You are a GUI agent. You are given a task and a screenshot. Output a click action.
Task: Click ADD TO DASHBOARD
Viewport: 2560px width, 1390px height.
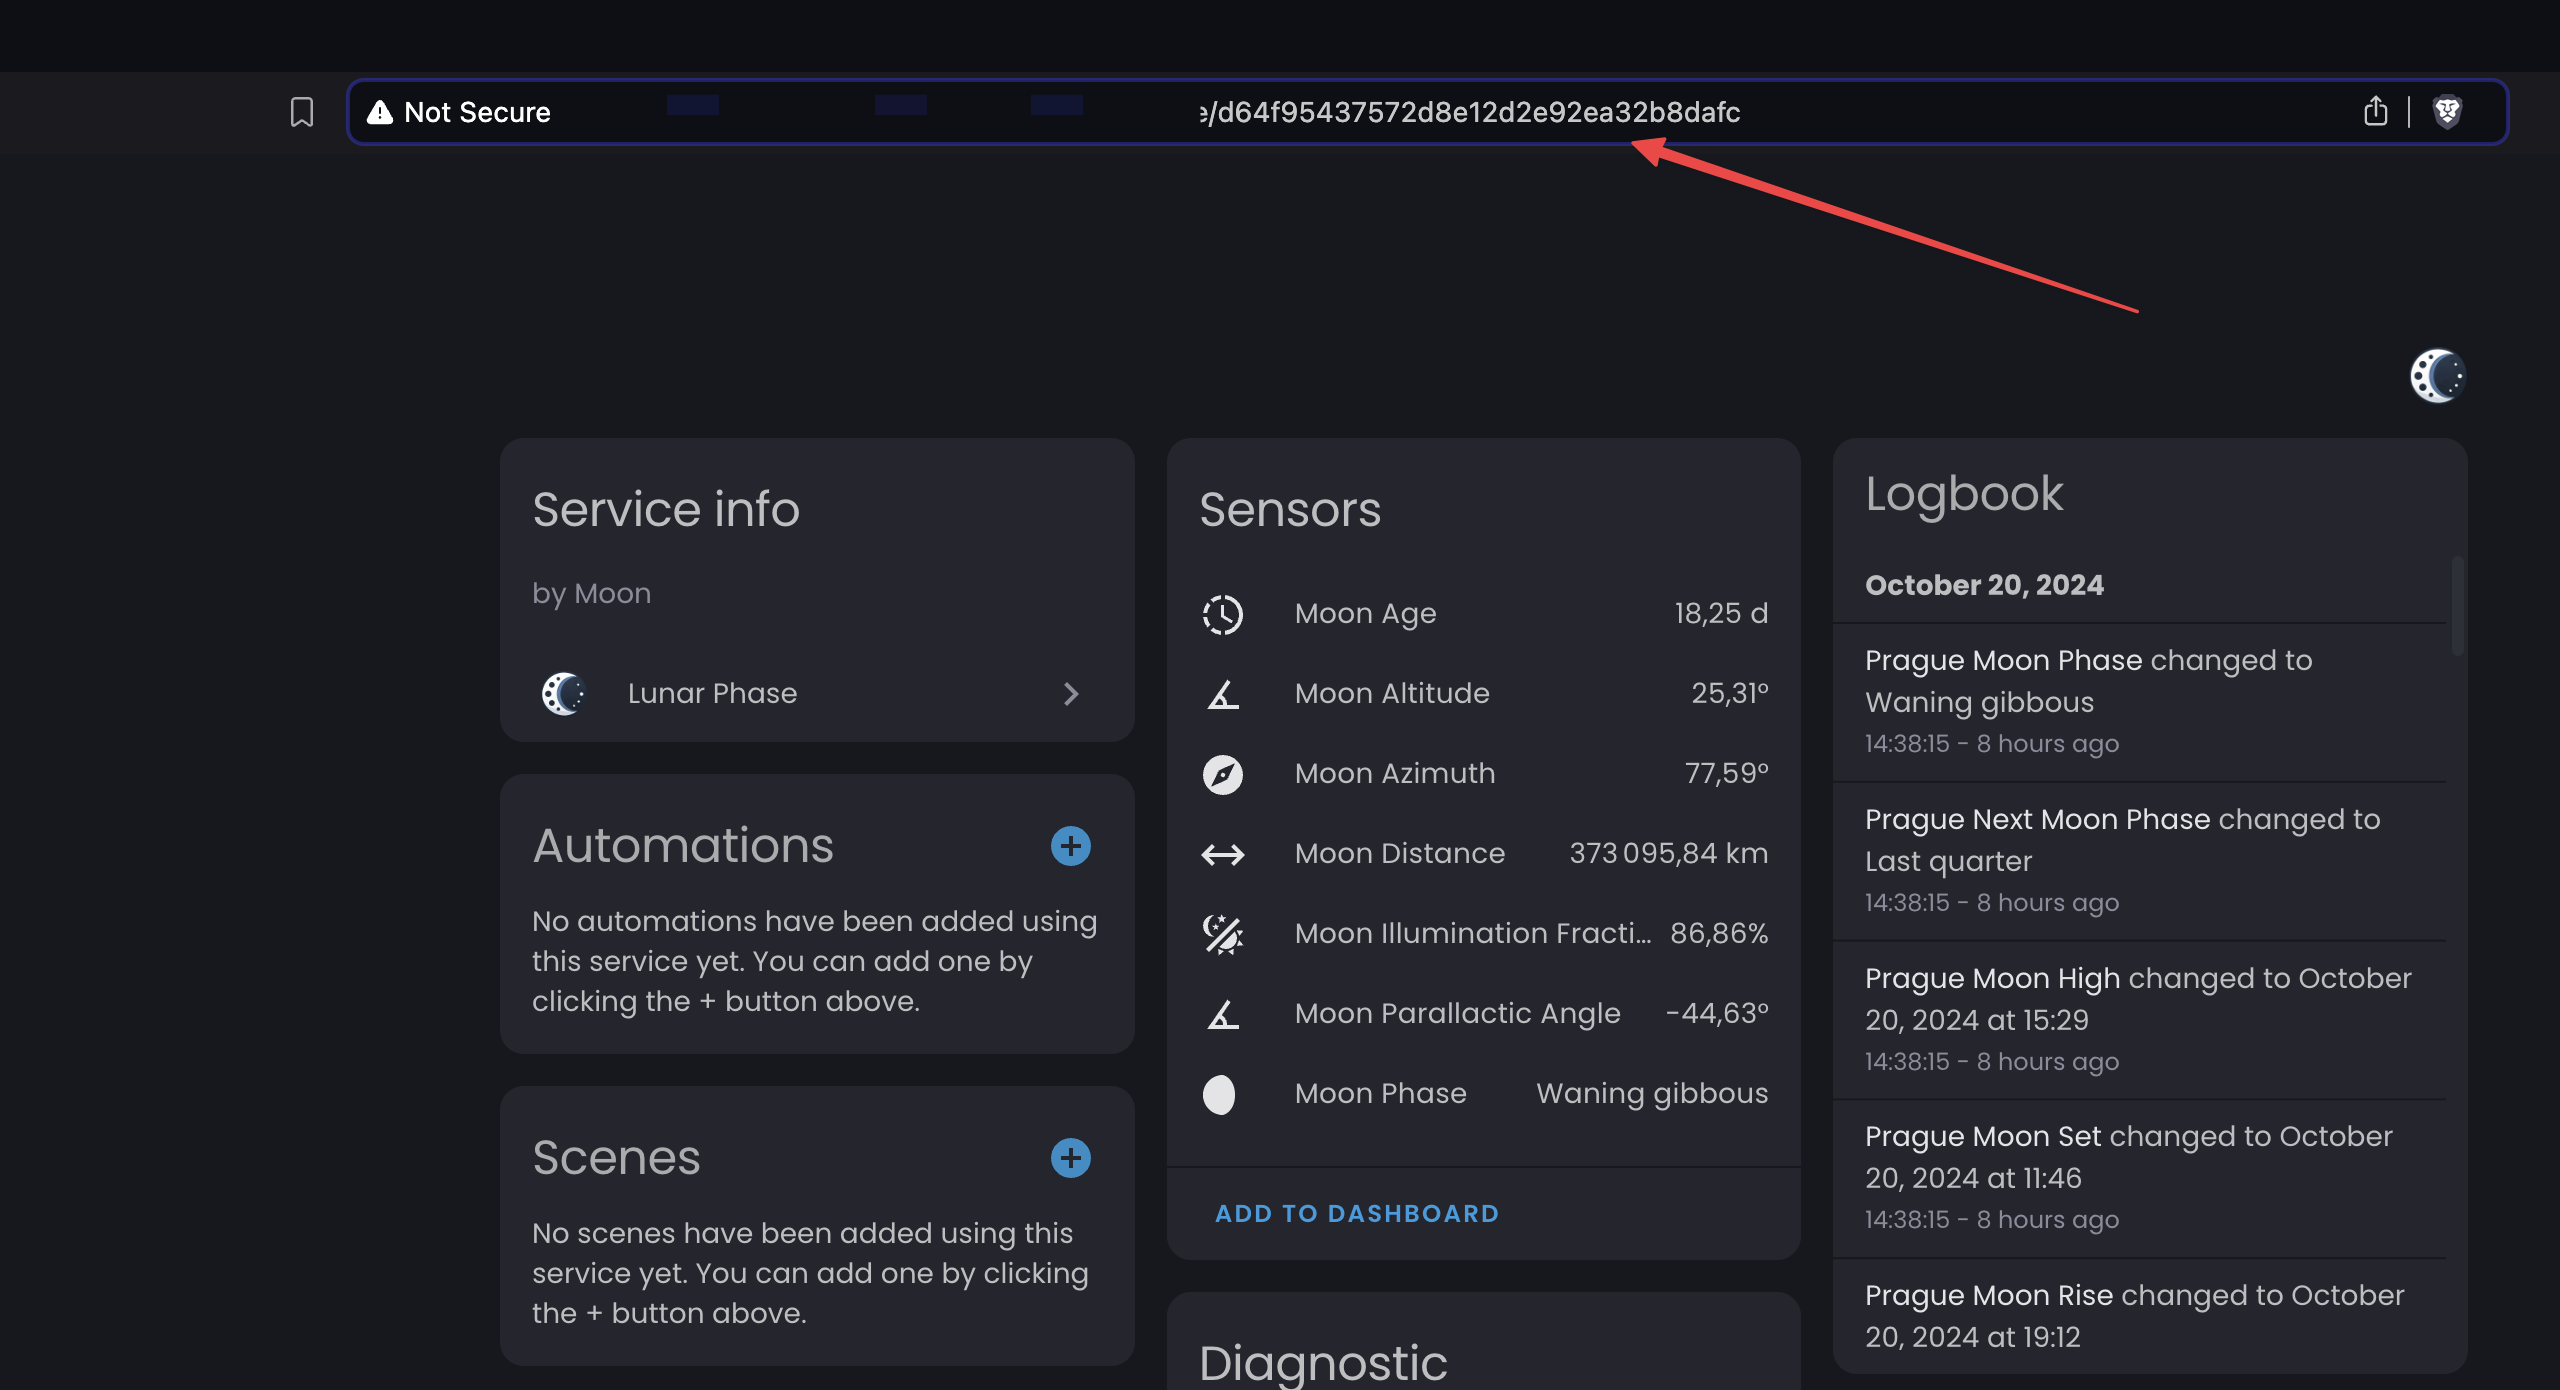pos(1357,1213)
